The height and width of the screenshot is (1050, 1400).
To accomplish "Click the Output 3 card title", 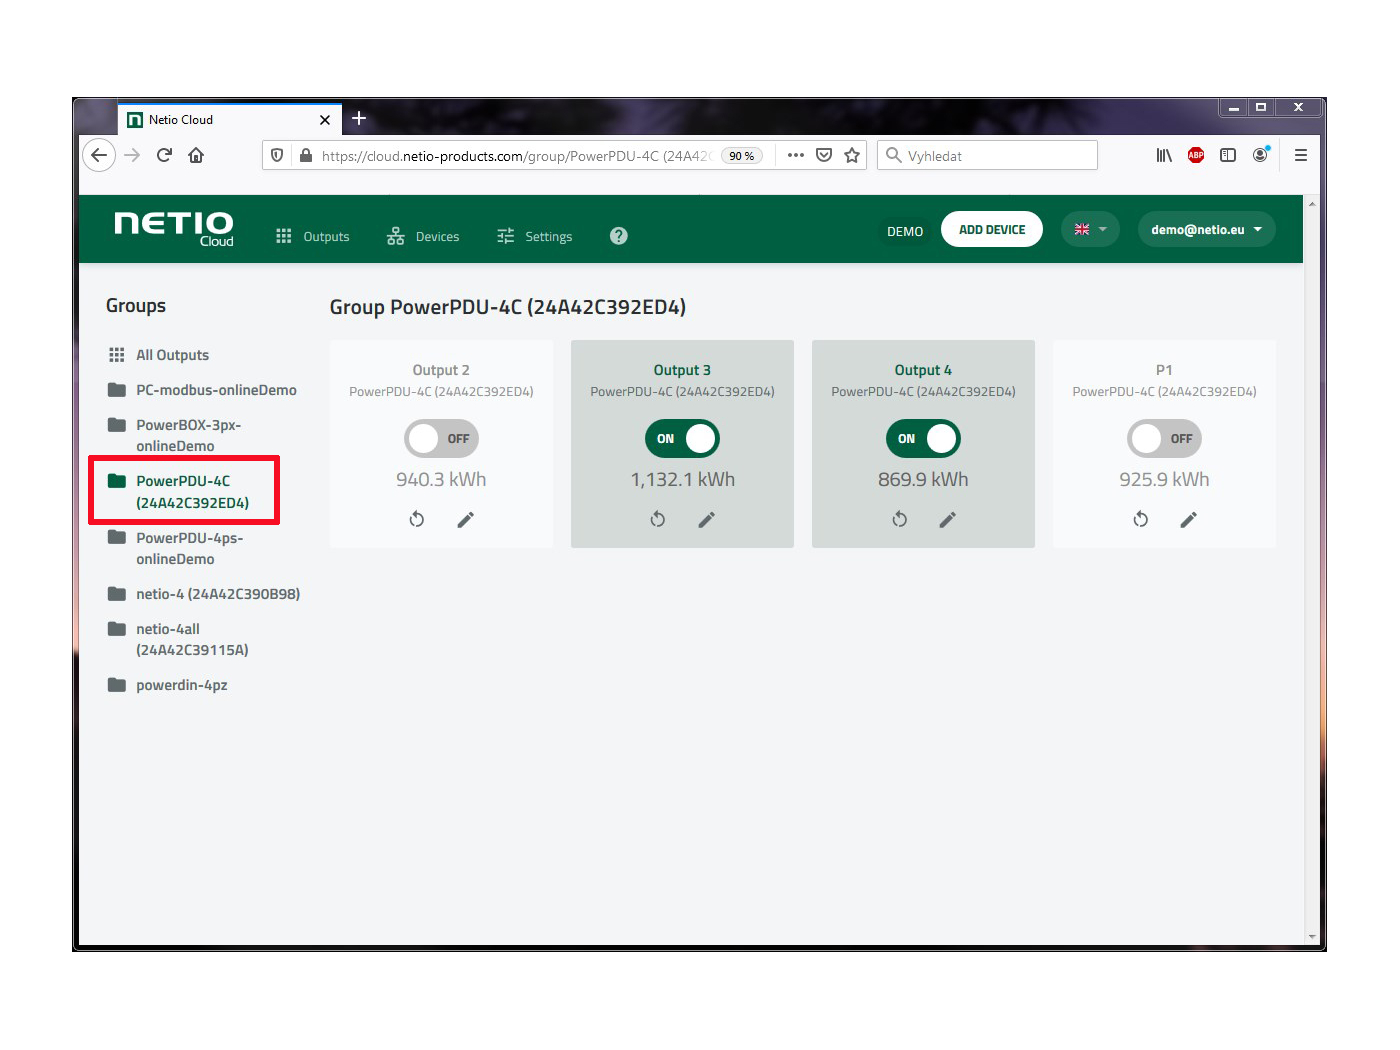I will [x=682, y=370].
